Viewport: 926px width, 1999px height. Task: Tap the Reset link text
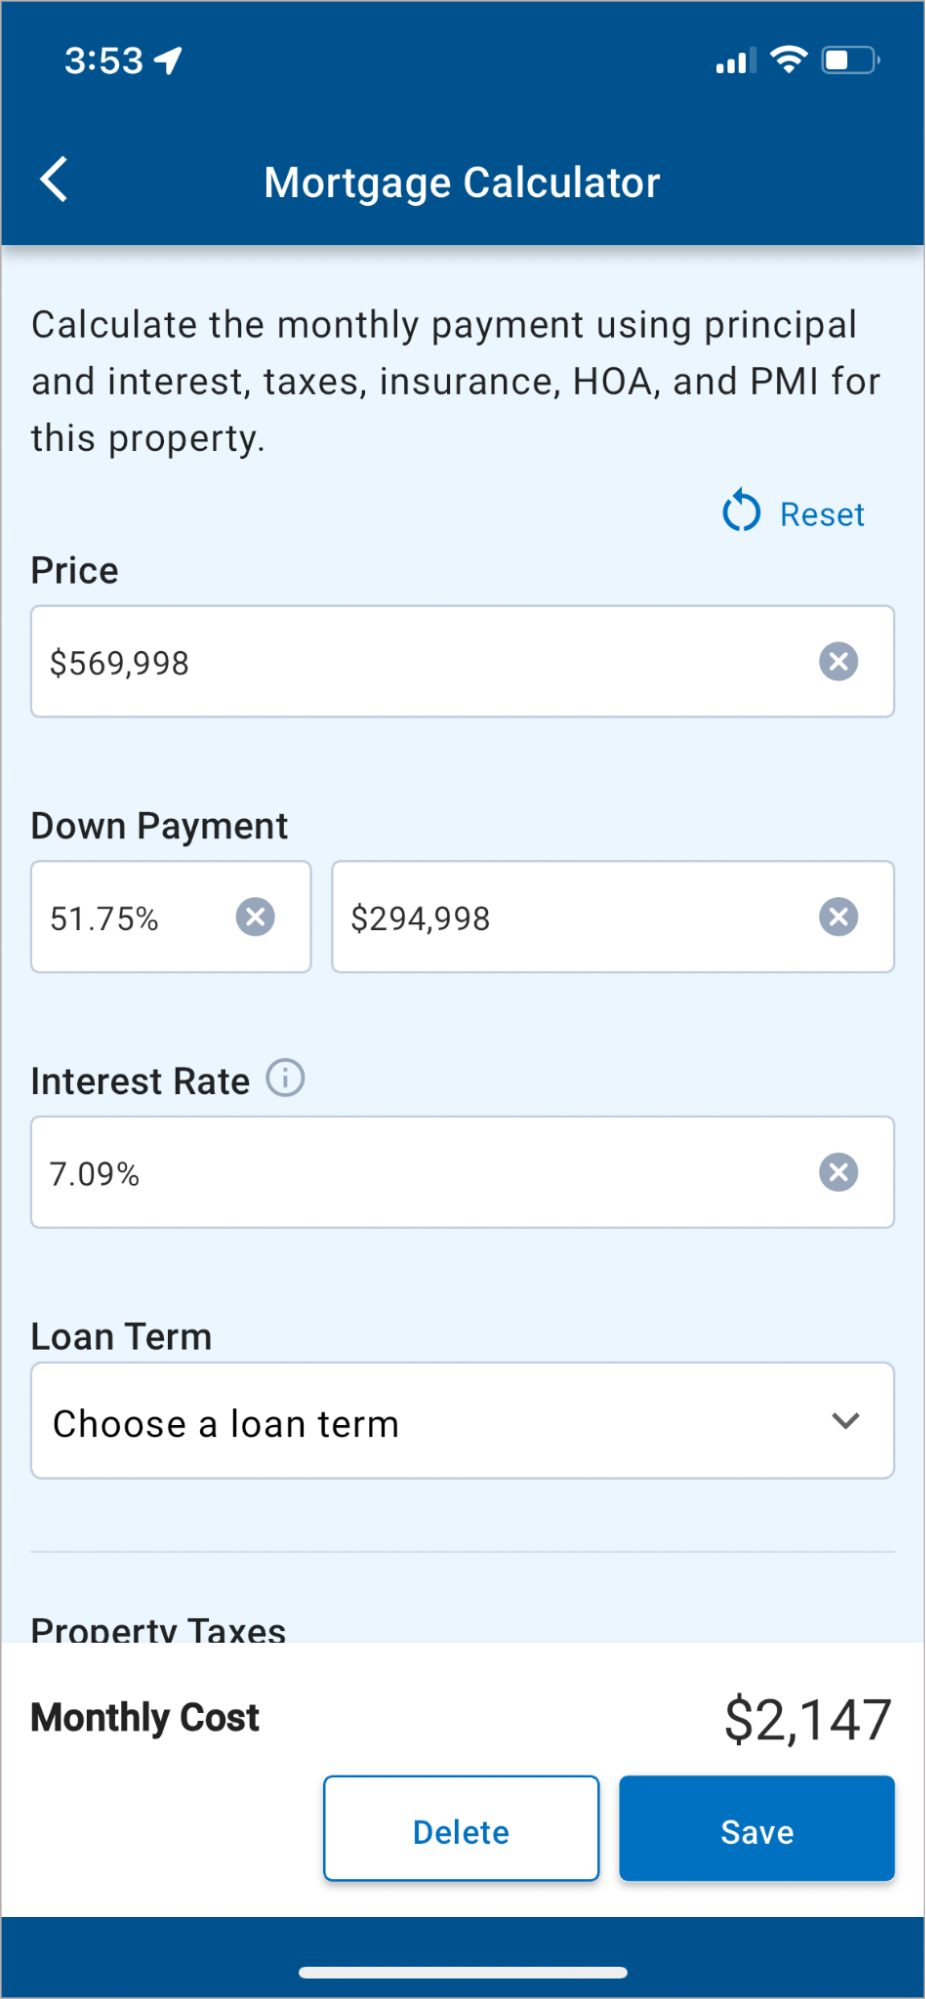pos(822,514)
